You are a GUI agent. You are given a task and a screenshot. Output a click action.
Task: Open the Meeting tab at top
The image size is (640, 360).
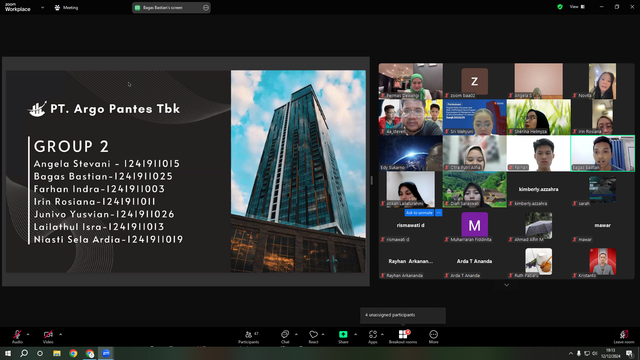66,7
